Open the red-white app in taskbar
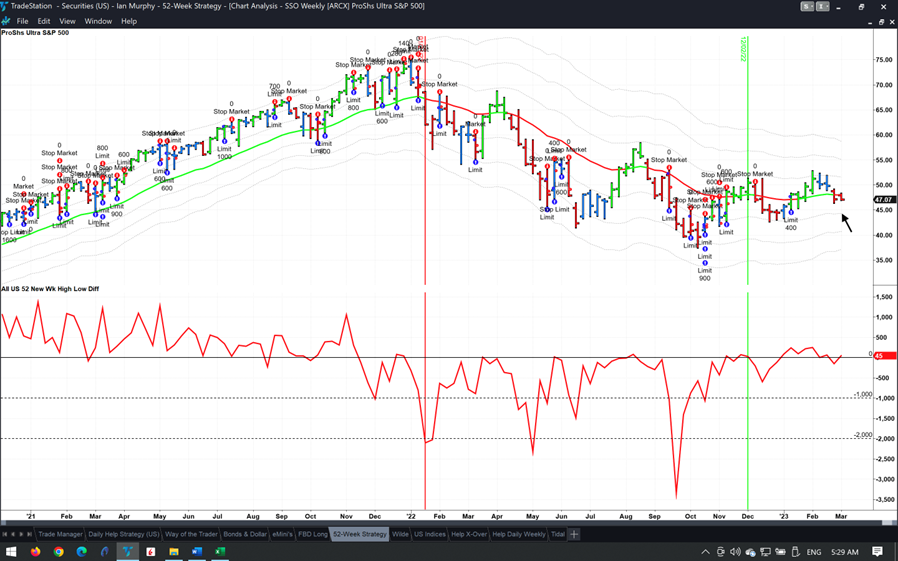The image size is (898, 561). (x=151, y=552)
